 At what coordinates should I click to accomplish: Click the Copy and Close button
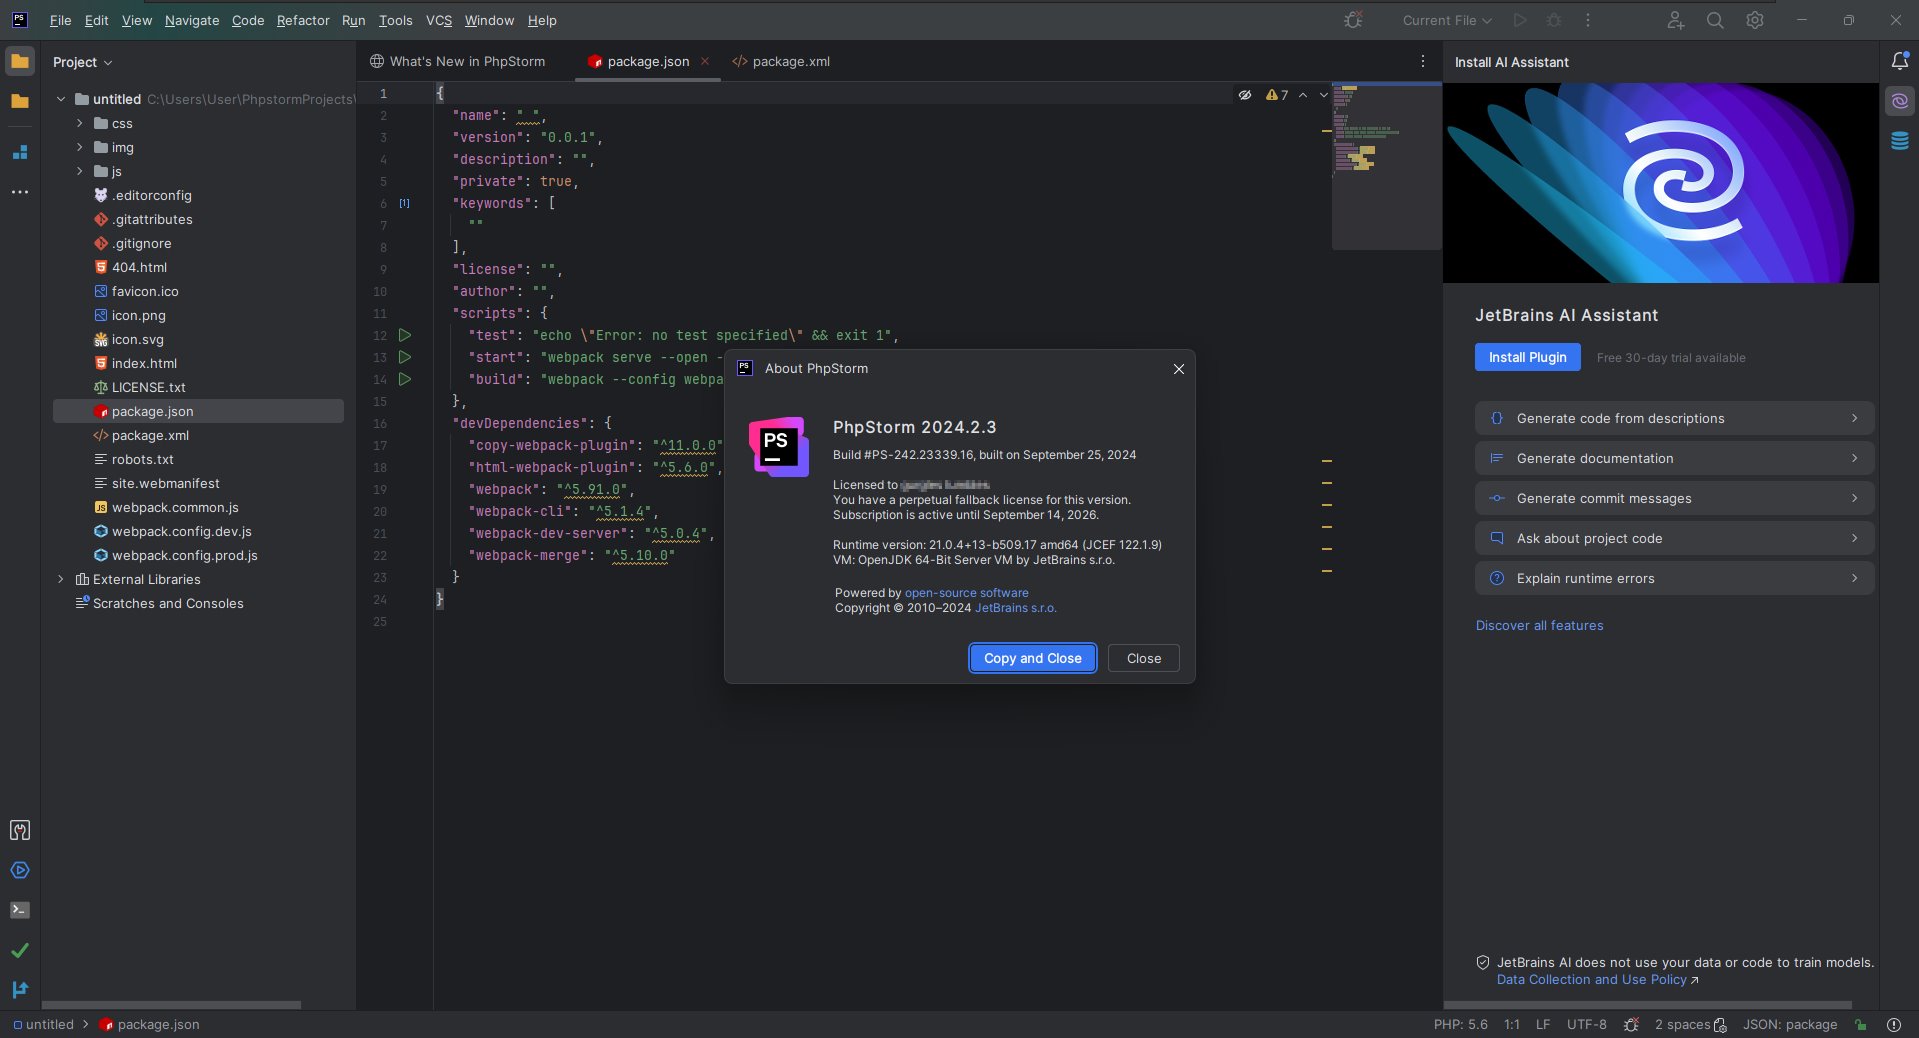tap(1032, 658)
